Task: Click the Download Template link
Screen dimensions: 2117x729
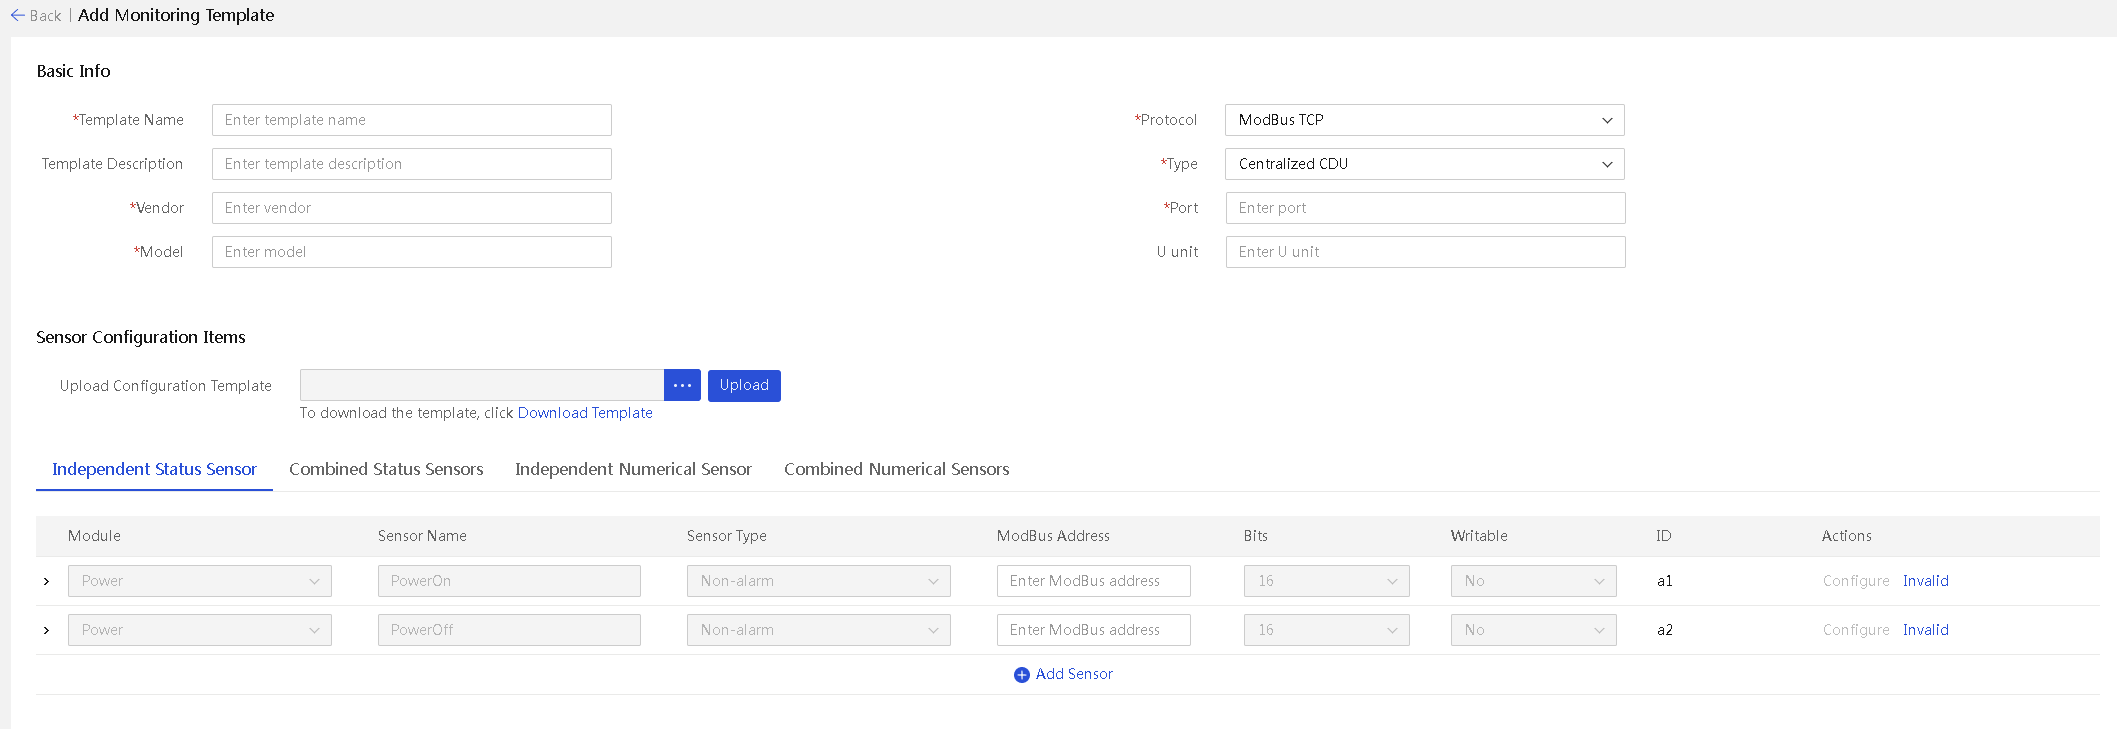Action: 585,413
